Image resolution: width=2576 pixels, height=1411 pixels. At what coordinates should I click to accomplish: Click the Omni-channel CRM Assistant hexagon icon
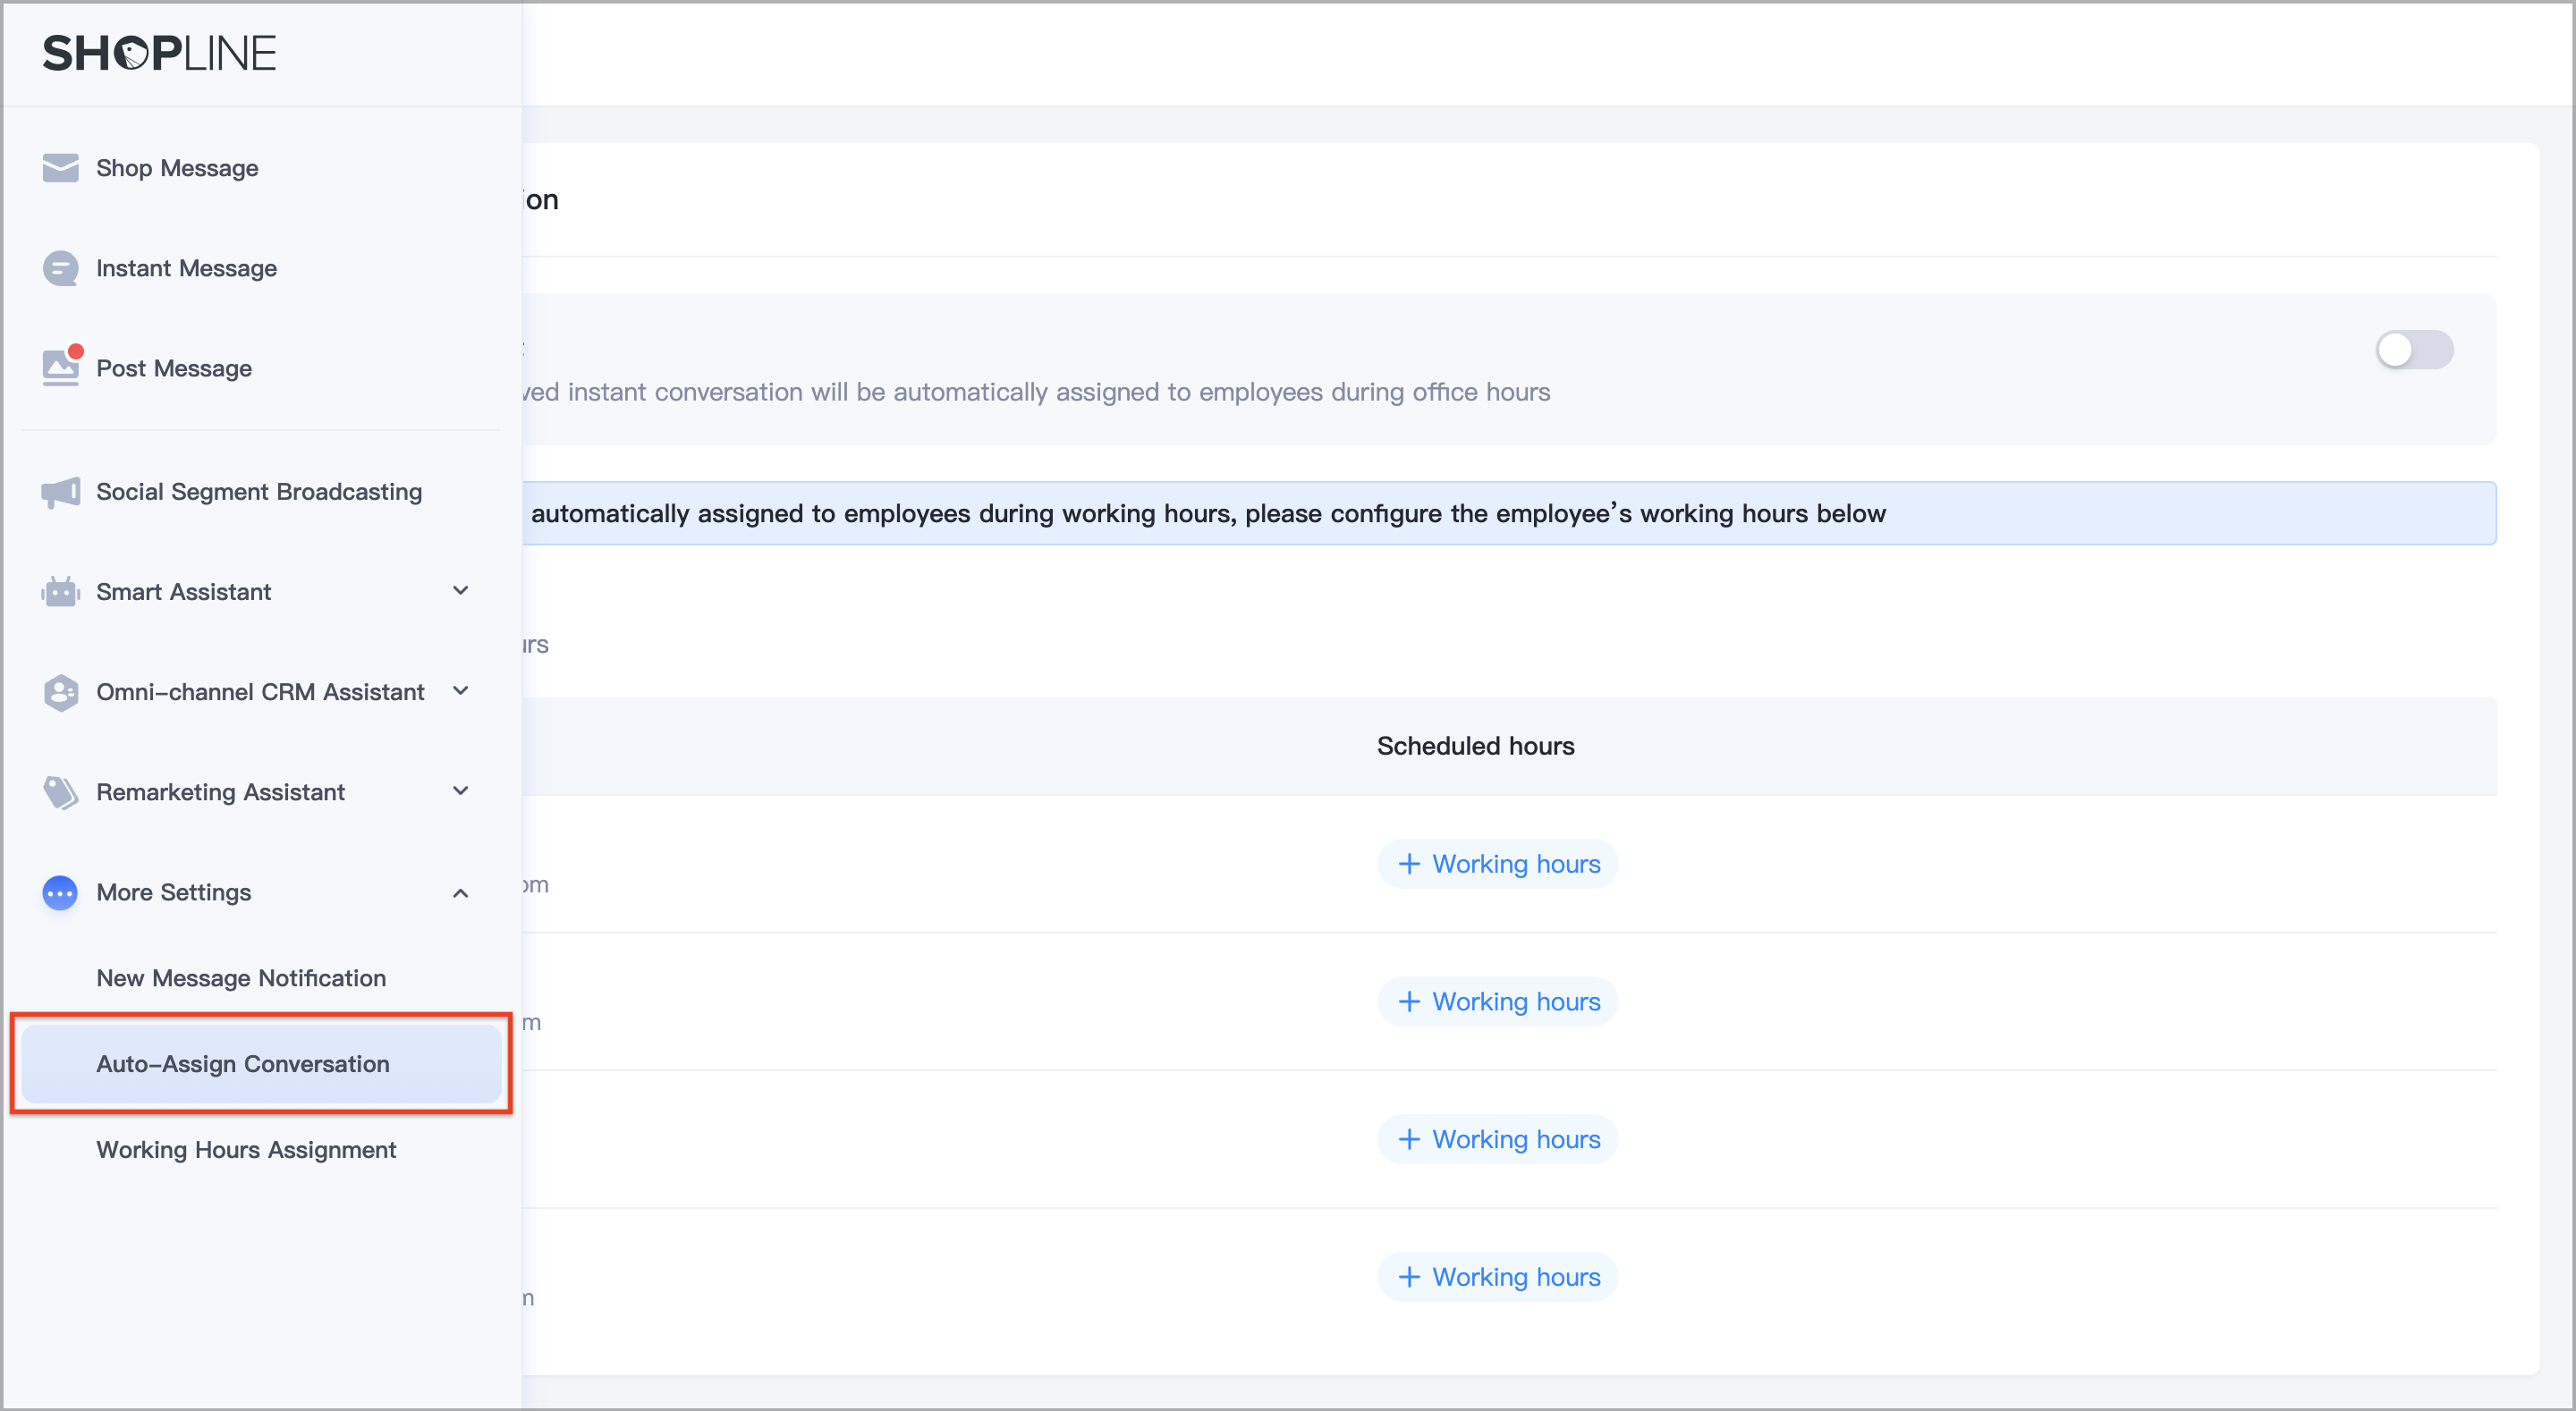(x=60, y=692)
